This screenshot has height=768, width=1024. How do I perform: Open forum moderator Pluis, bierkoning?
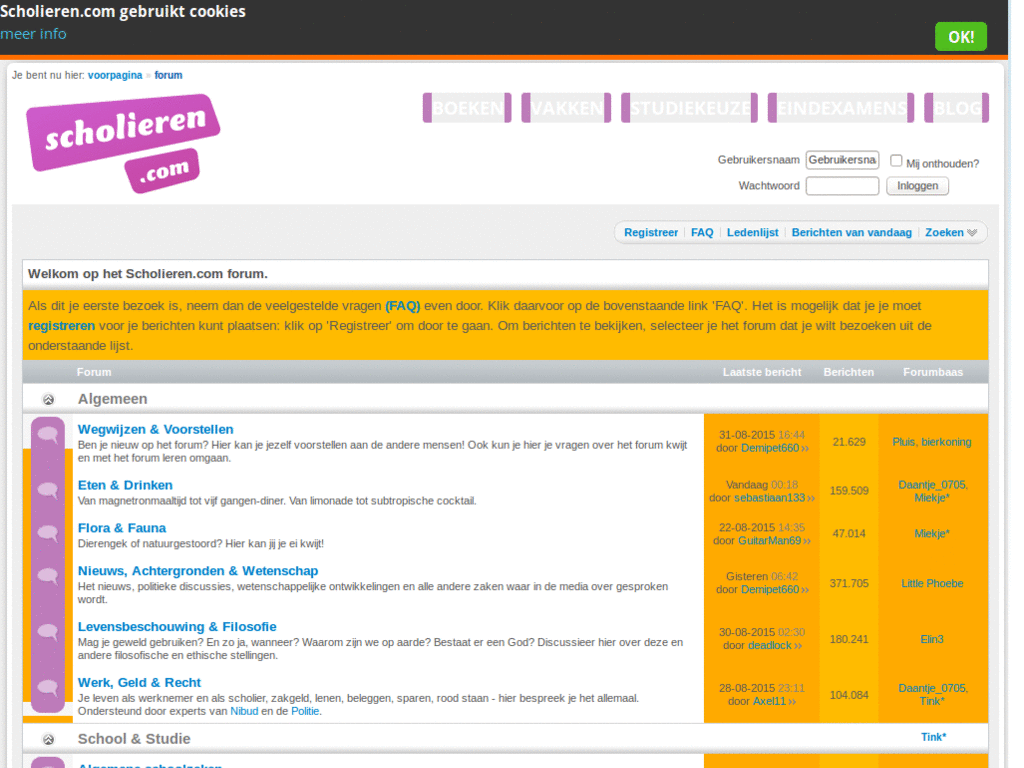[x=932, y=443]
